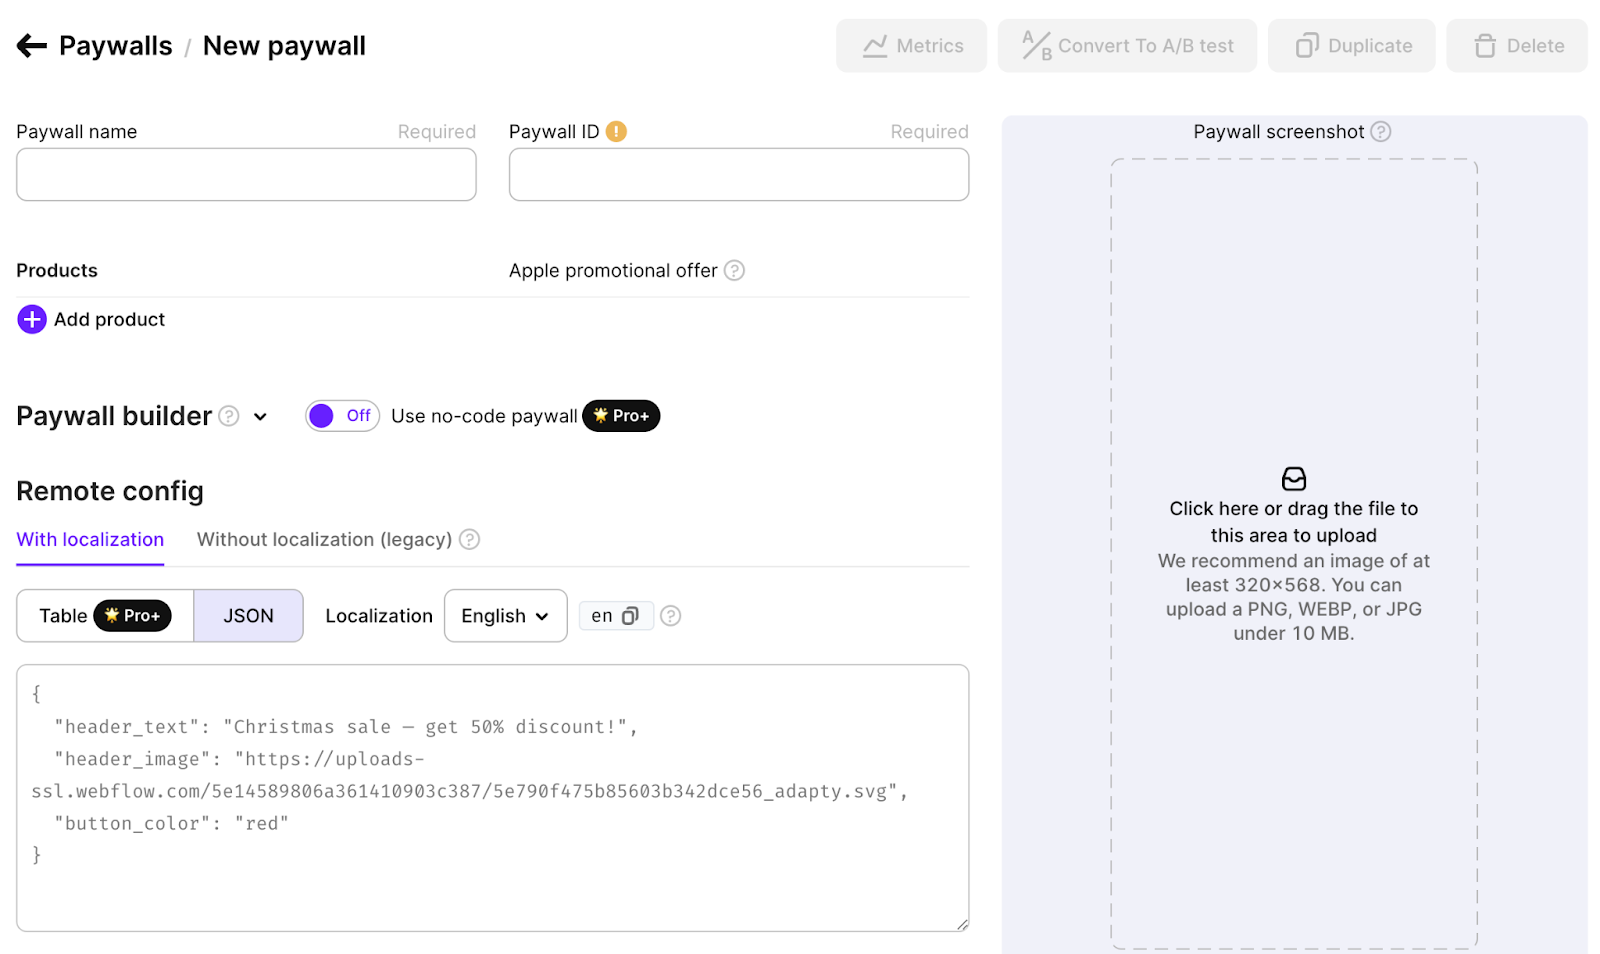
Task: Click the Convert To A/B test button
Action: coord(1127,46)
